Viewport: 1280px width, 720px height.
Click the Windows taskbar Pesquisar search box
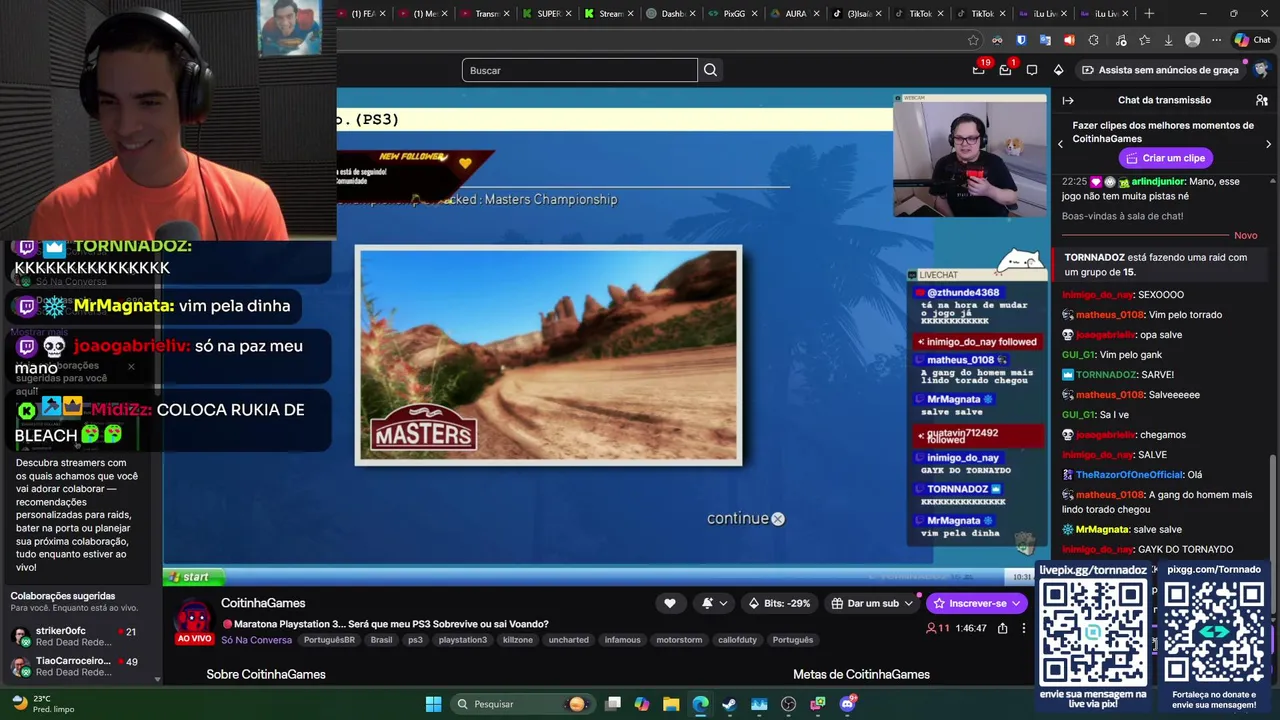(519, 704)
